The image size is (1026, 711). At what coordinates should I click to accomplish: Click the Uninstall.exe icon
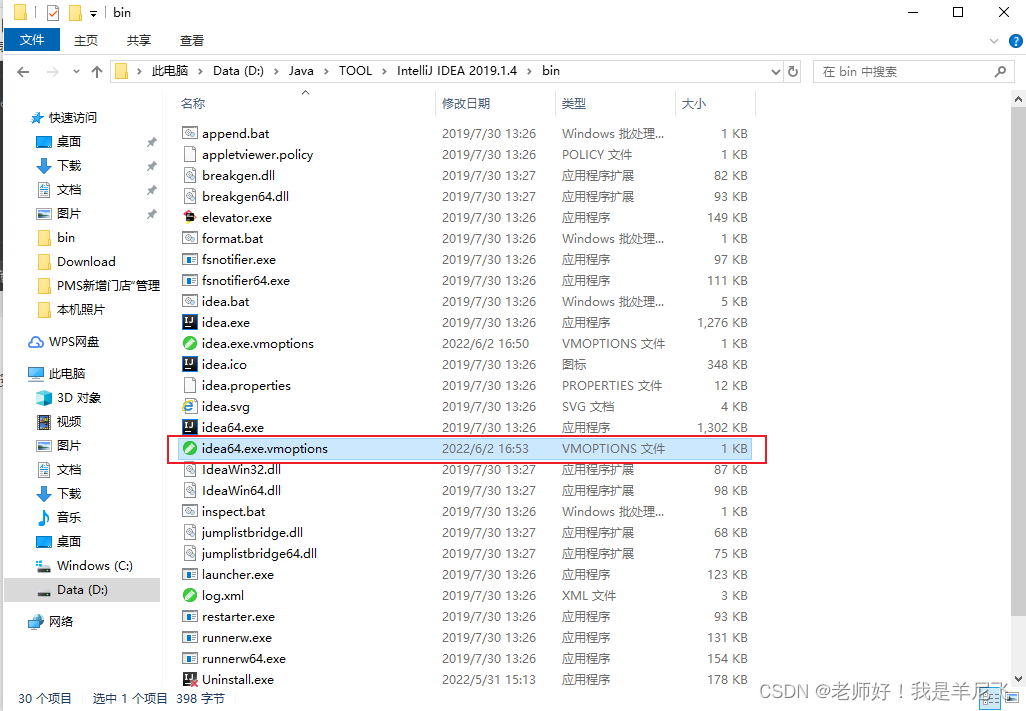click(x=190, y=679)
